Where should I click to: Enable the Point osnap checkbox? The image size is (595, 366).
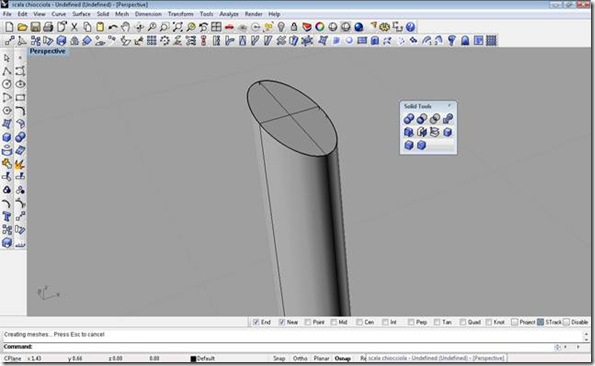[308, 322]
